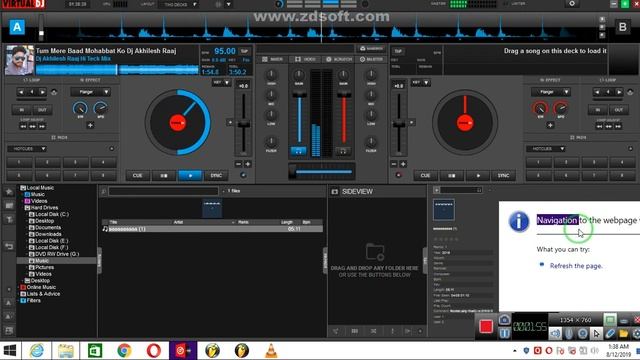640x360 pixels.
Task: Pitch bend plus on right deck
Action: point(403,164)
